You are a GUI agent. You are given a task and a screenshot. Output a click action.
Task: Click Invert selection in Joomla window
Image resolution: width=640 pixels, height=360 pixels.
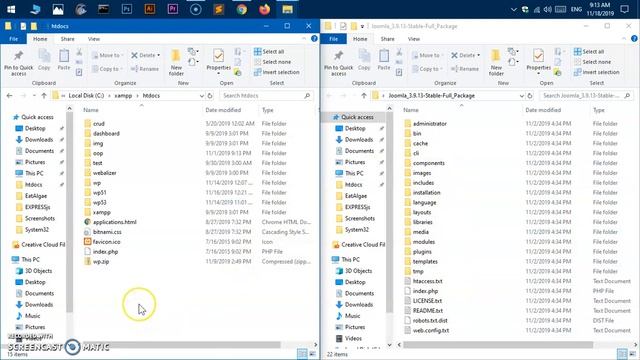point(597,72)
